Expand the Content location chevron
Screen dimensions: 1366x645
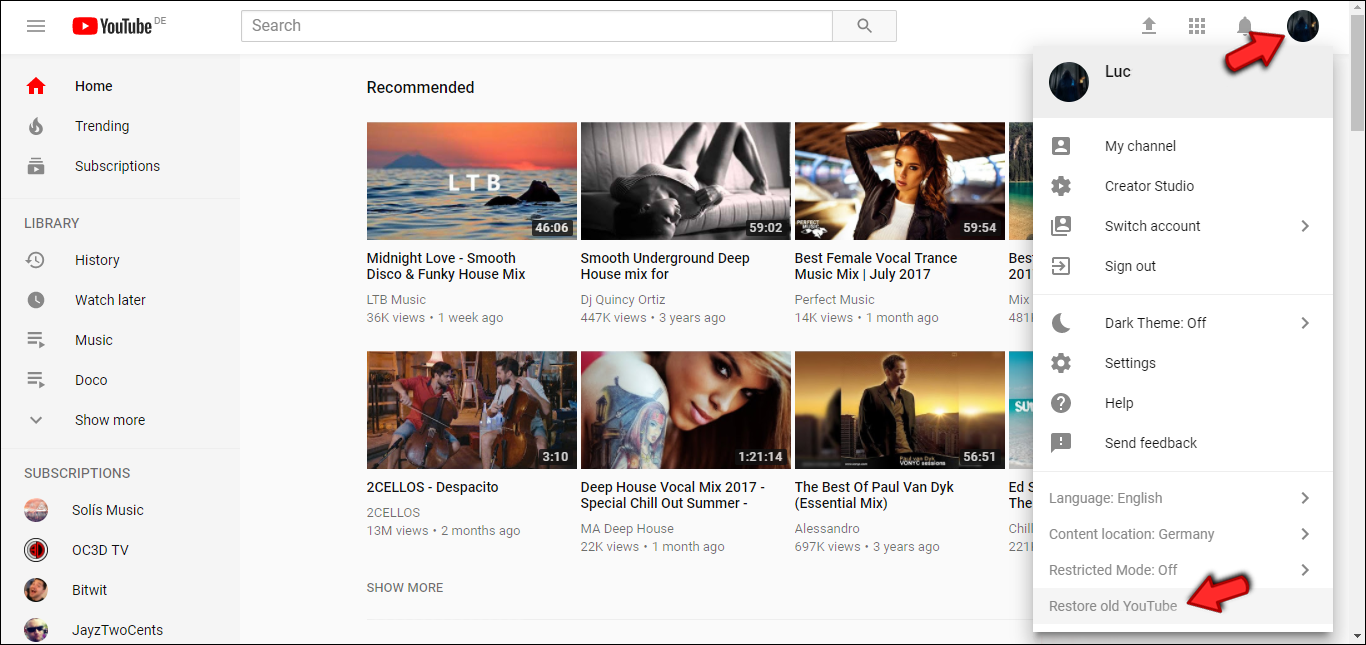(1305, 534)
